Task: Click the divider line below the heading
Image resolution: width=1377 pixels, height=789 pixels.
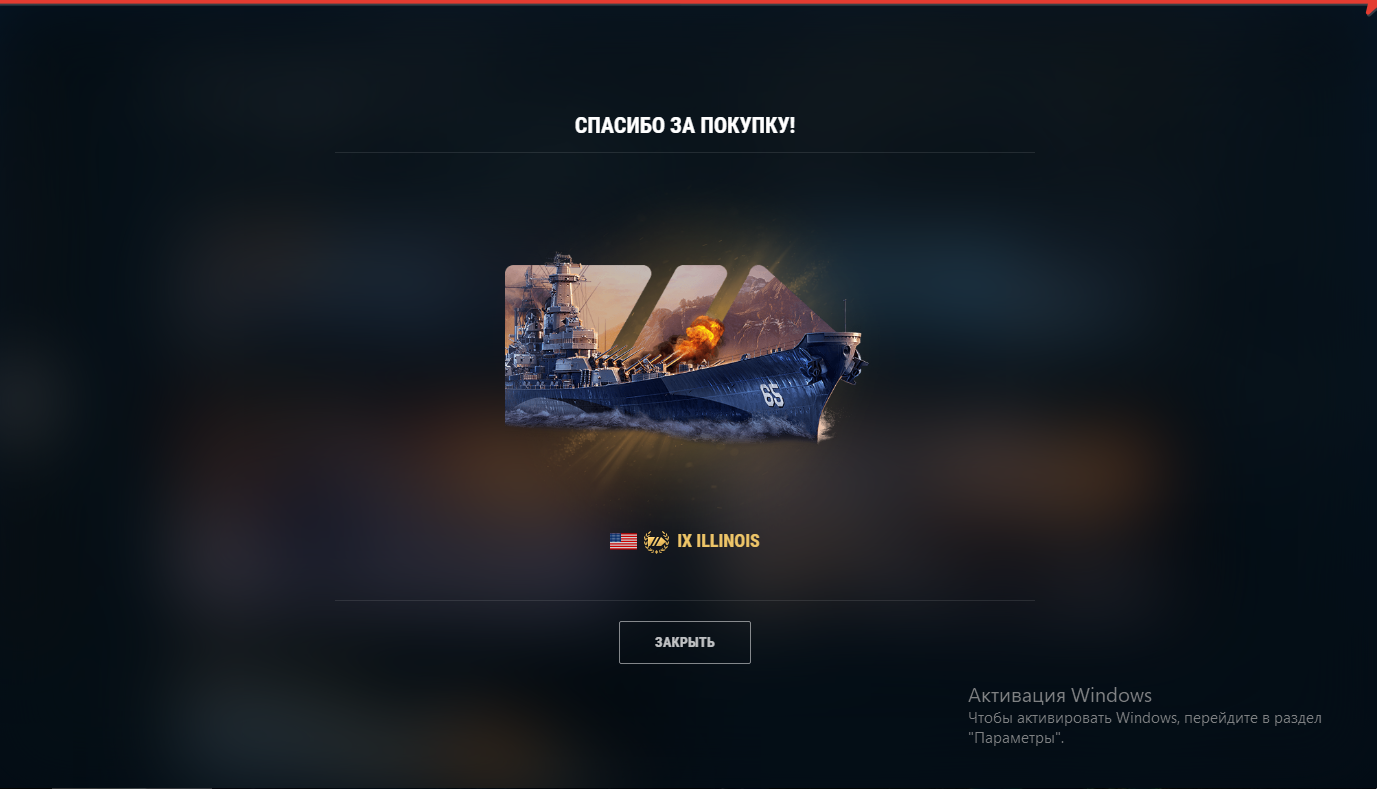Action: pos(684,153)
